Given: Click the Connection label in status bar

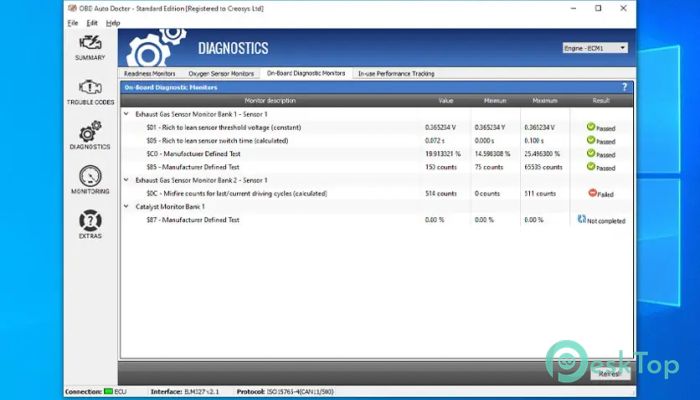Looking at the screenshot, I should [83, 392].
